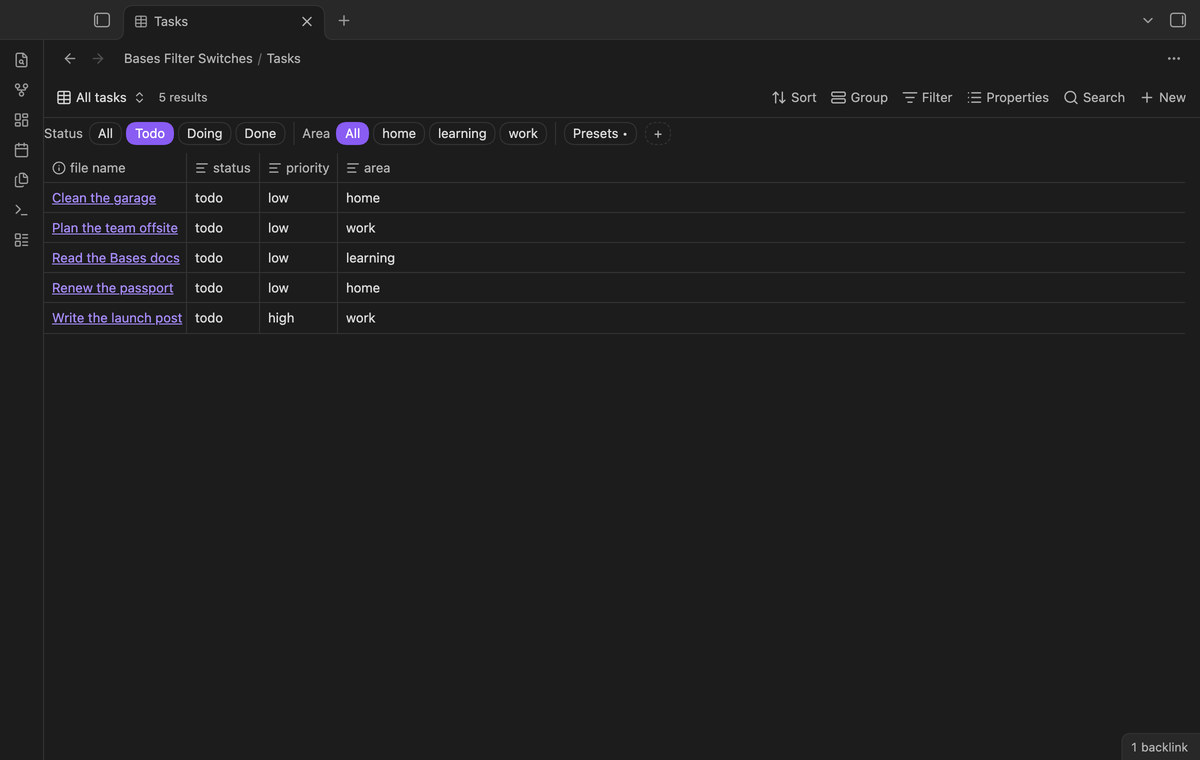
Task: Open Write the launch post note
Action: point(117,318)
